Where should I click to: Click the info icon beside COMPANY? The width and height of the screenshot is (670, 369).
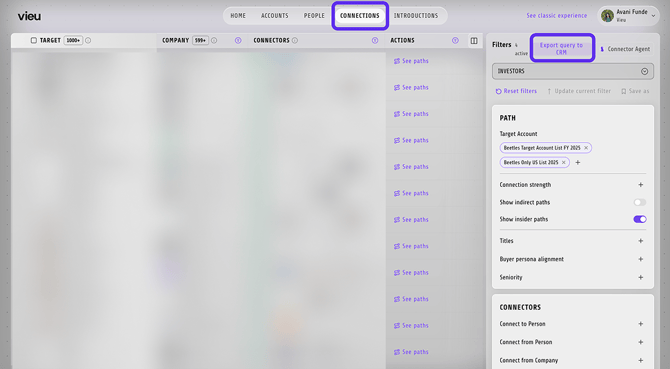tap(214, 40)
